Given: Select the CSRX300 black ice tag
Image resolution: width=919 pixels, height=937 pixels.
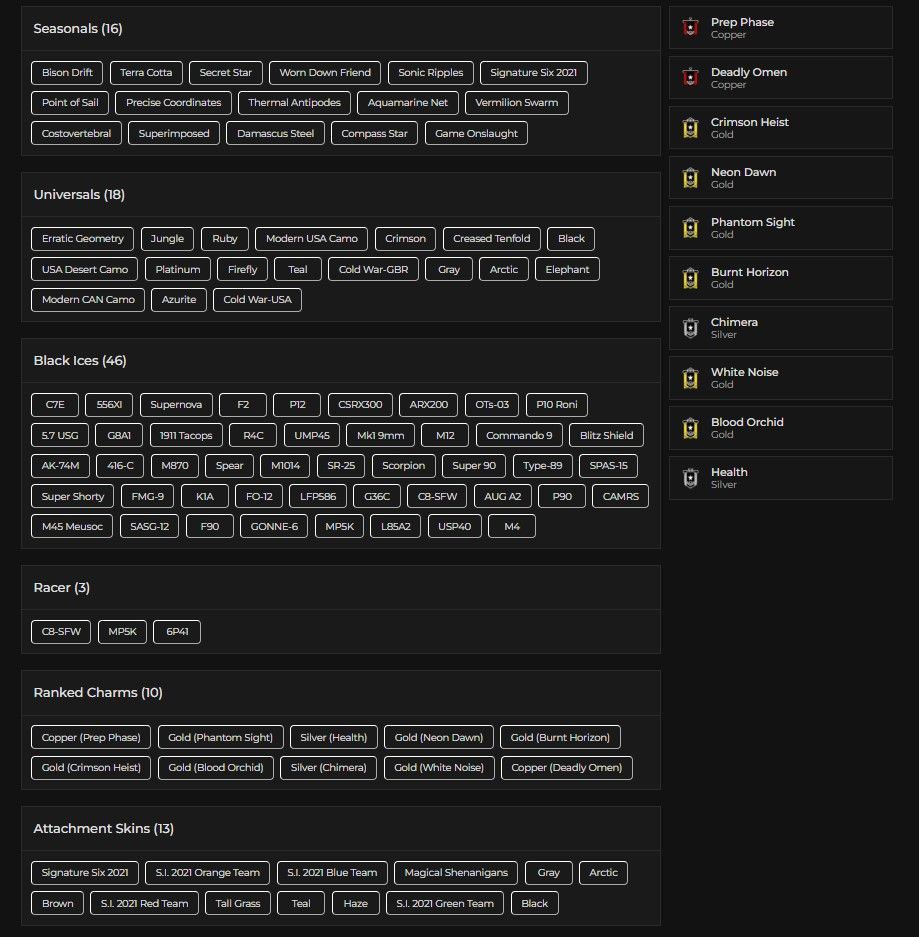Looking at the screenshot, I should [x=360, y=405].
